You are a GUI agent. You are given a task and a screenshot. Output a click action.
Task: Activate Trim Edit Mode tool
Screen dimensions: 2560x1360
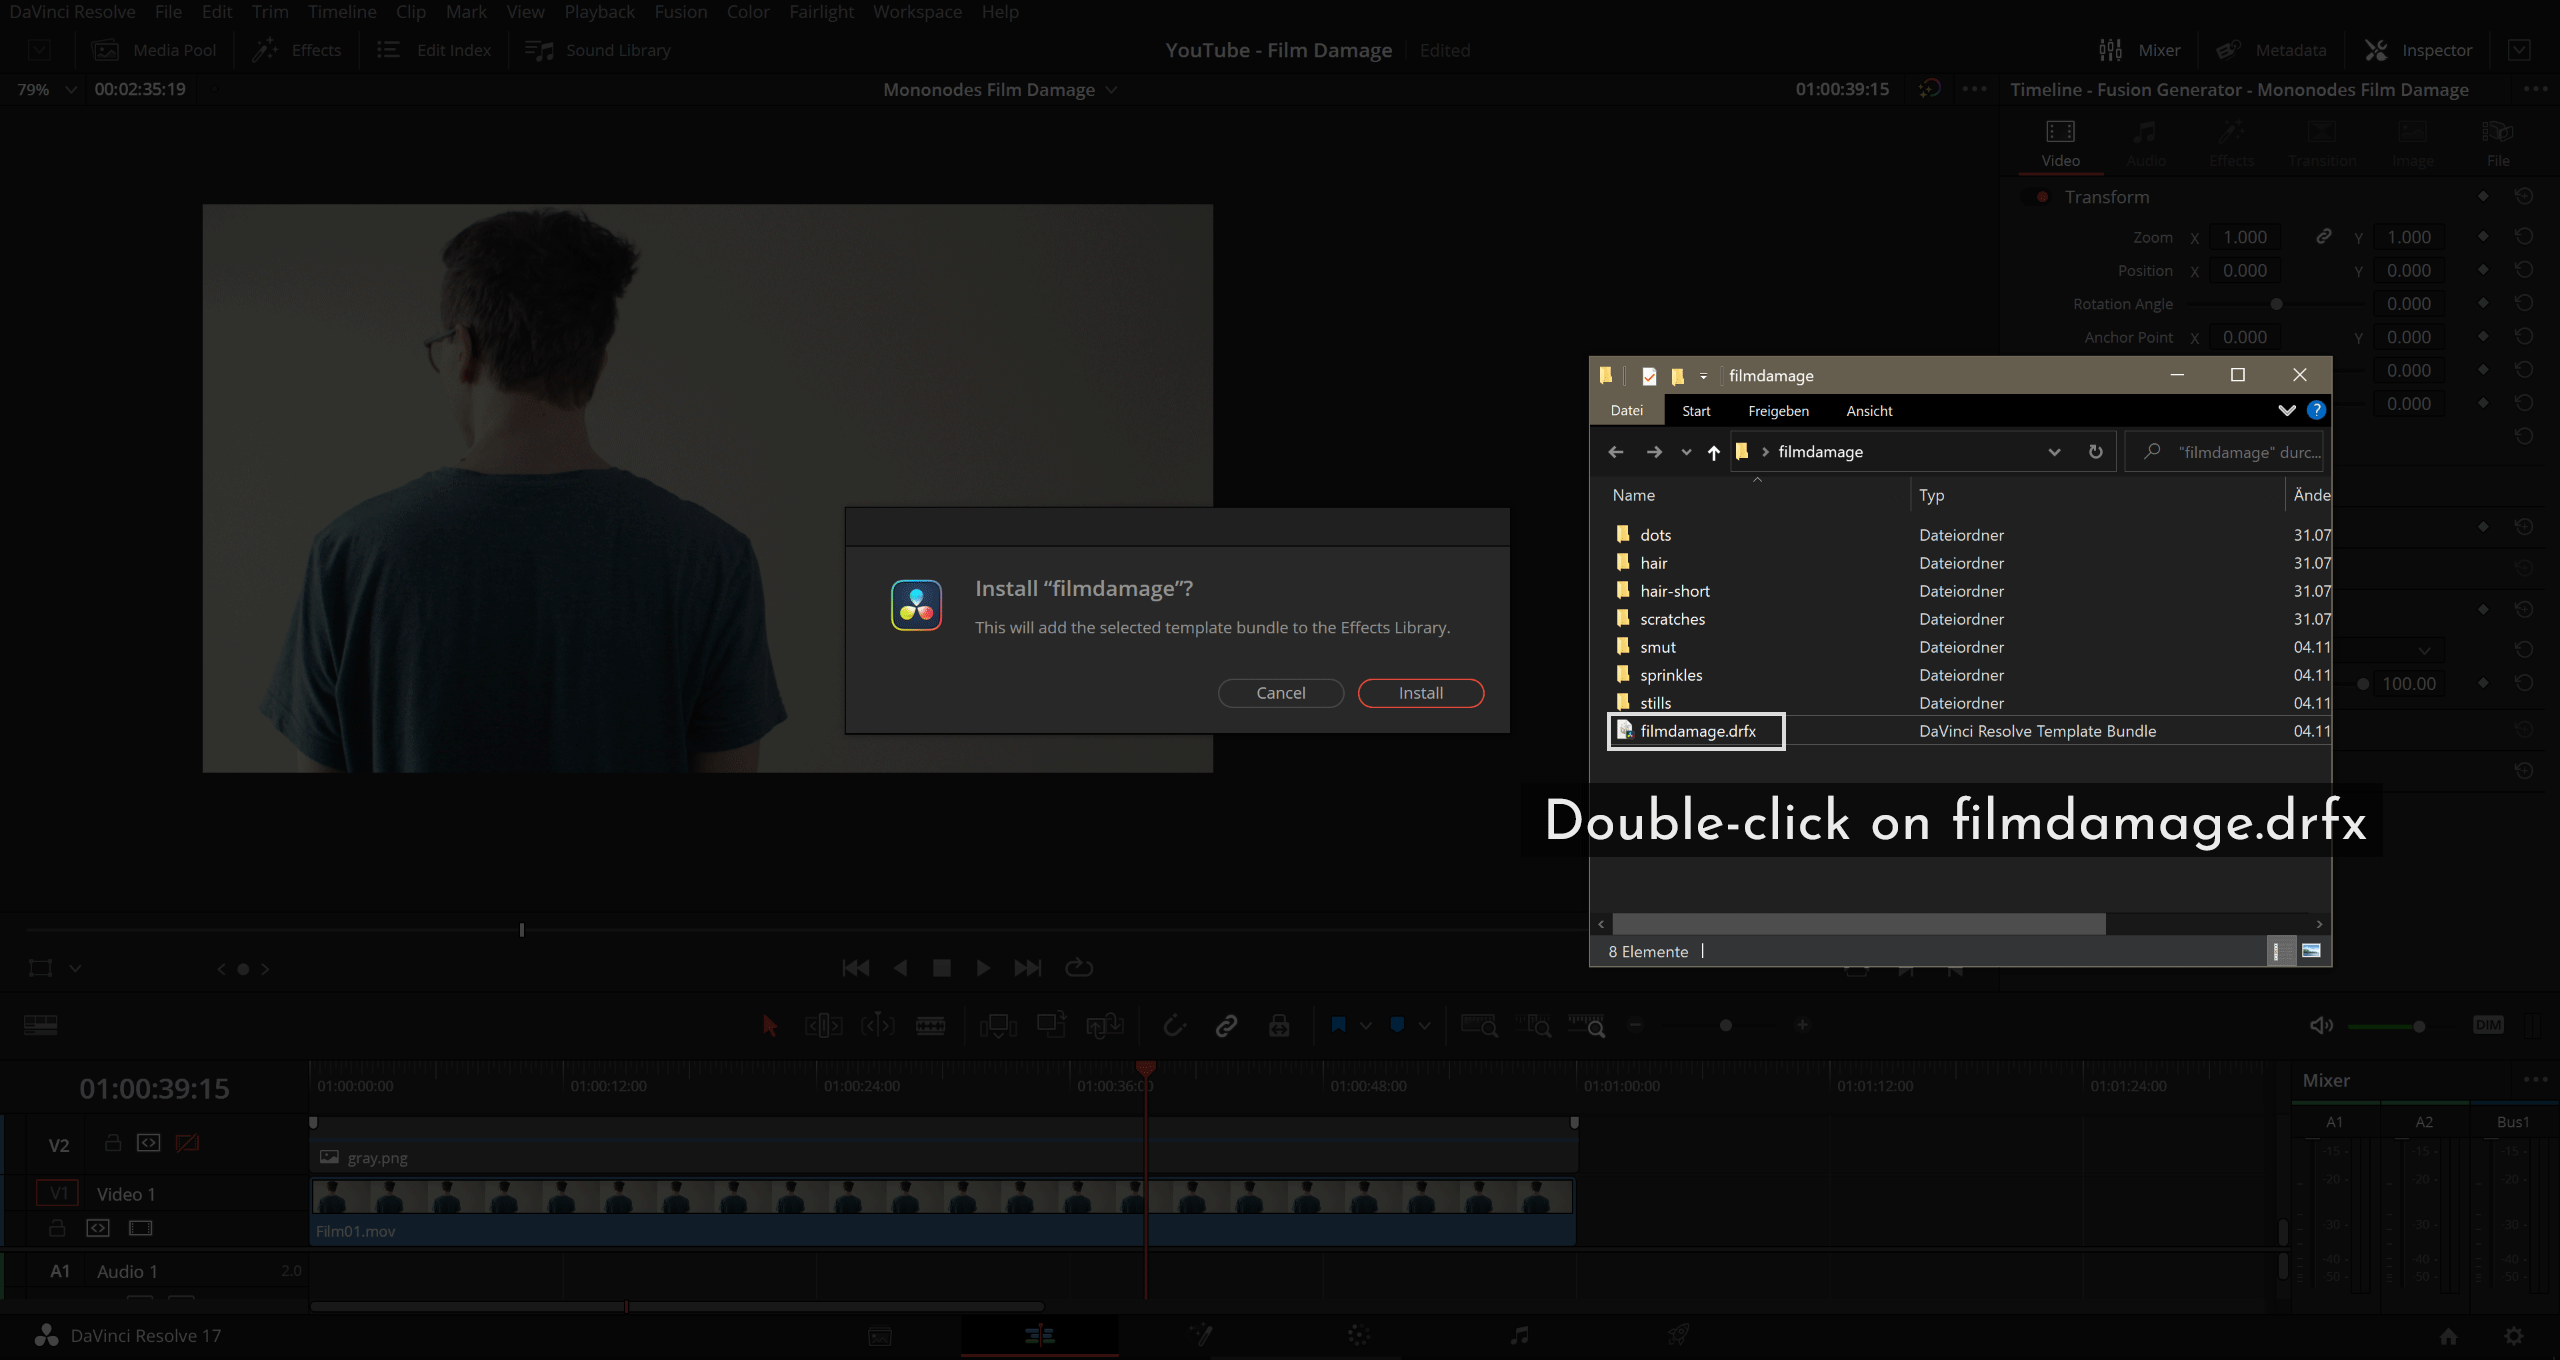click(x=824, y=1025)
